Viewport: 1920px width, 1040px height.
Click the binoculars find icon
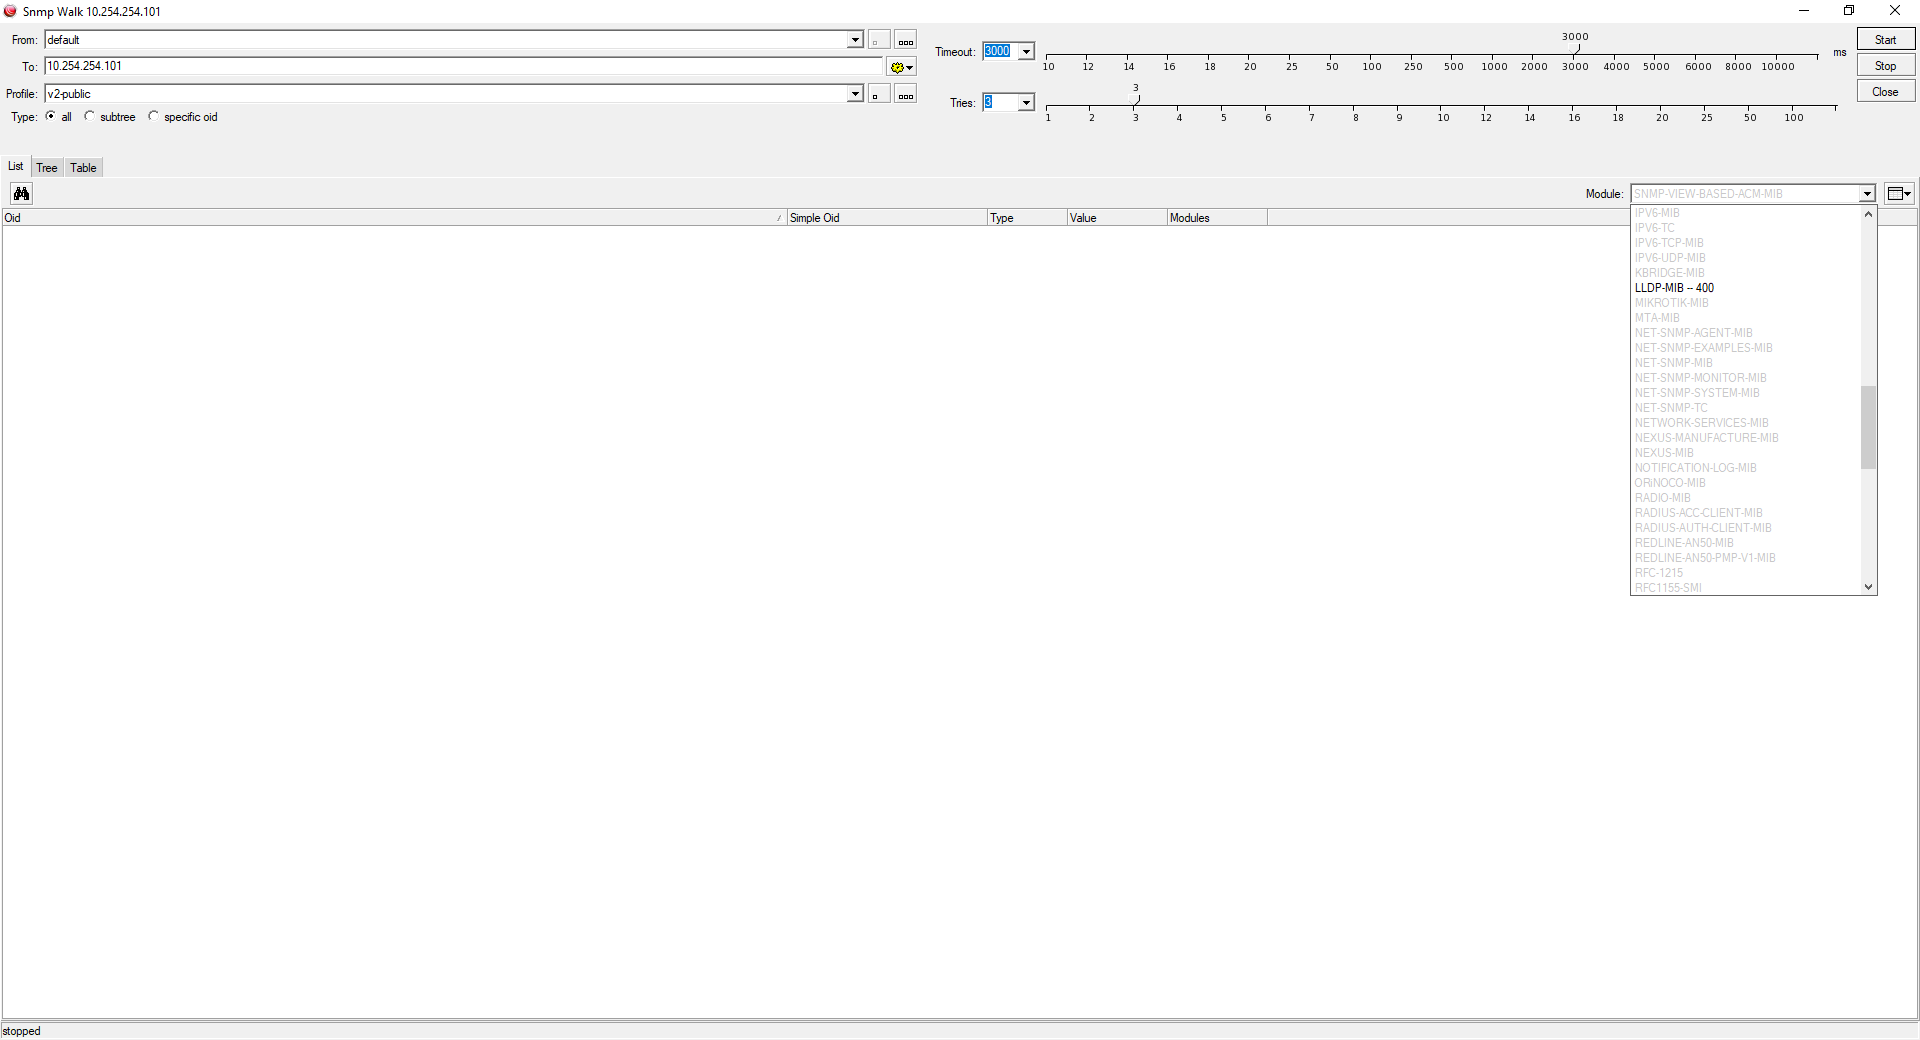(x=21, y=194)
